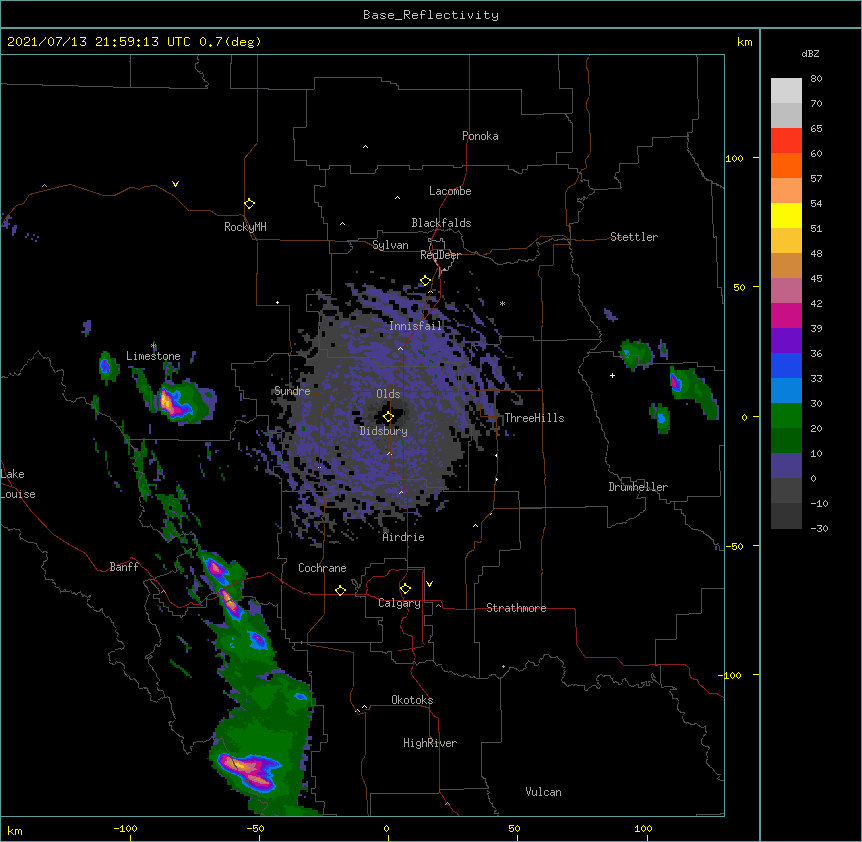Click the Strathmore label
The width and height of the screenshot is (862, 842).
(x=516, y=608)
